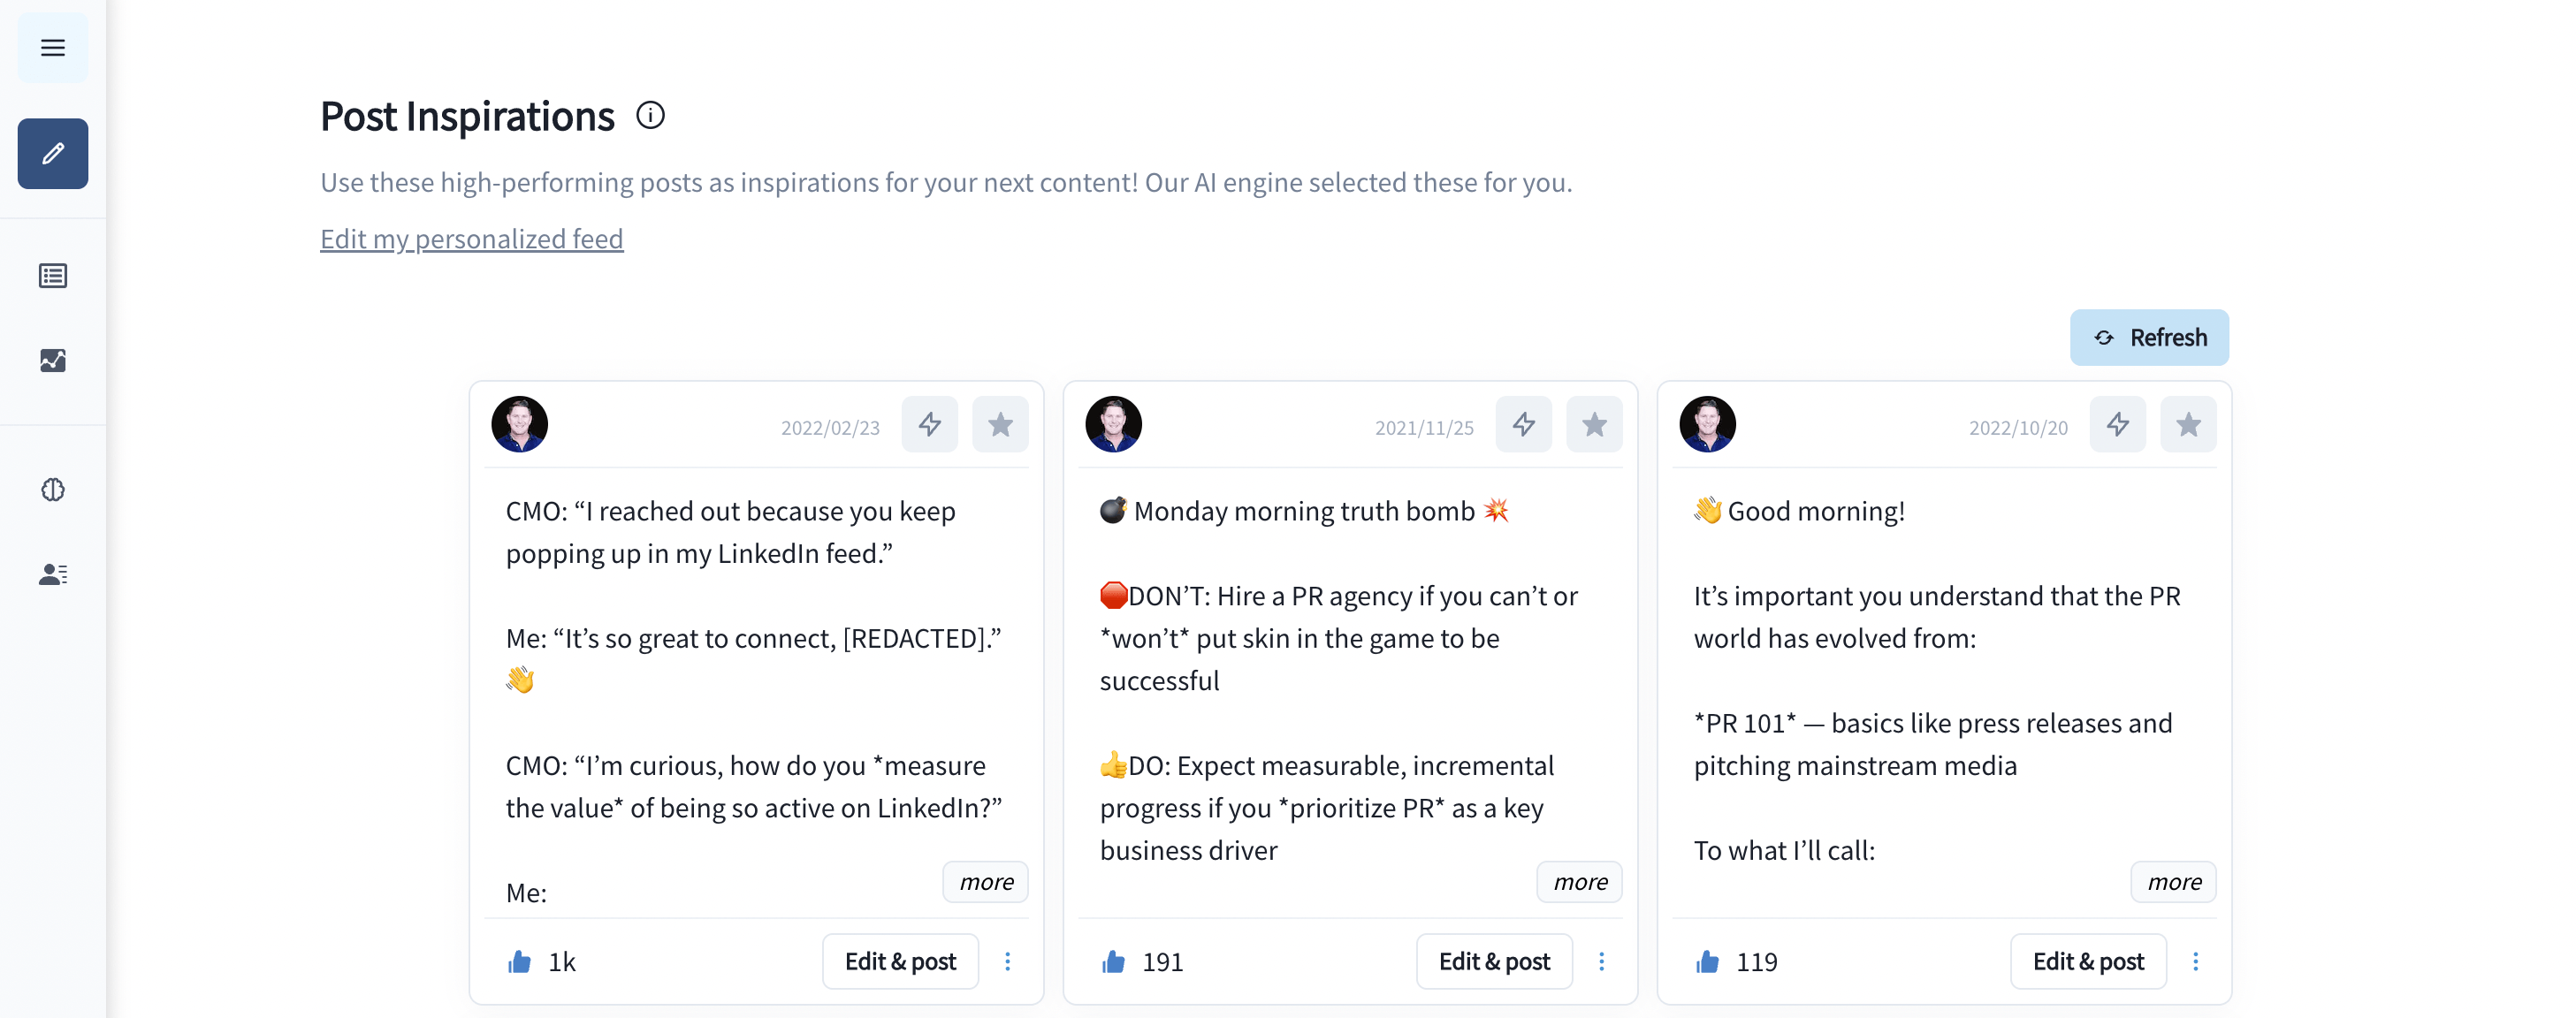Expand 'more' on the Good morning post
Screen dimensions: 2576x1018
pos(2173,881)
